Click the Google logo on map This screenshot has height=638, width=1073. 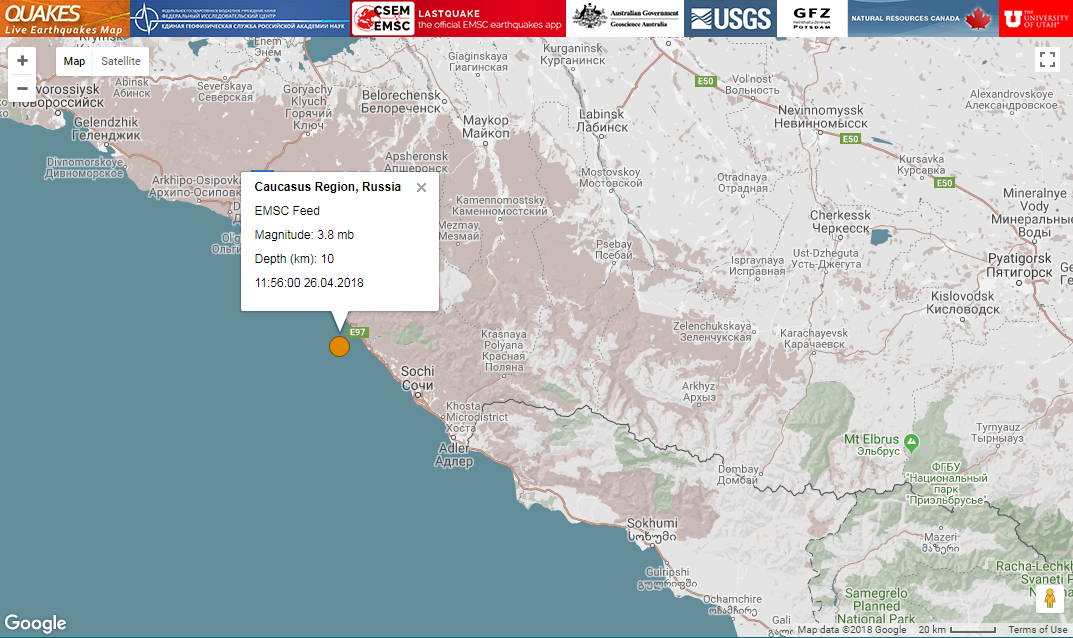click(x=35, y=623)
